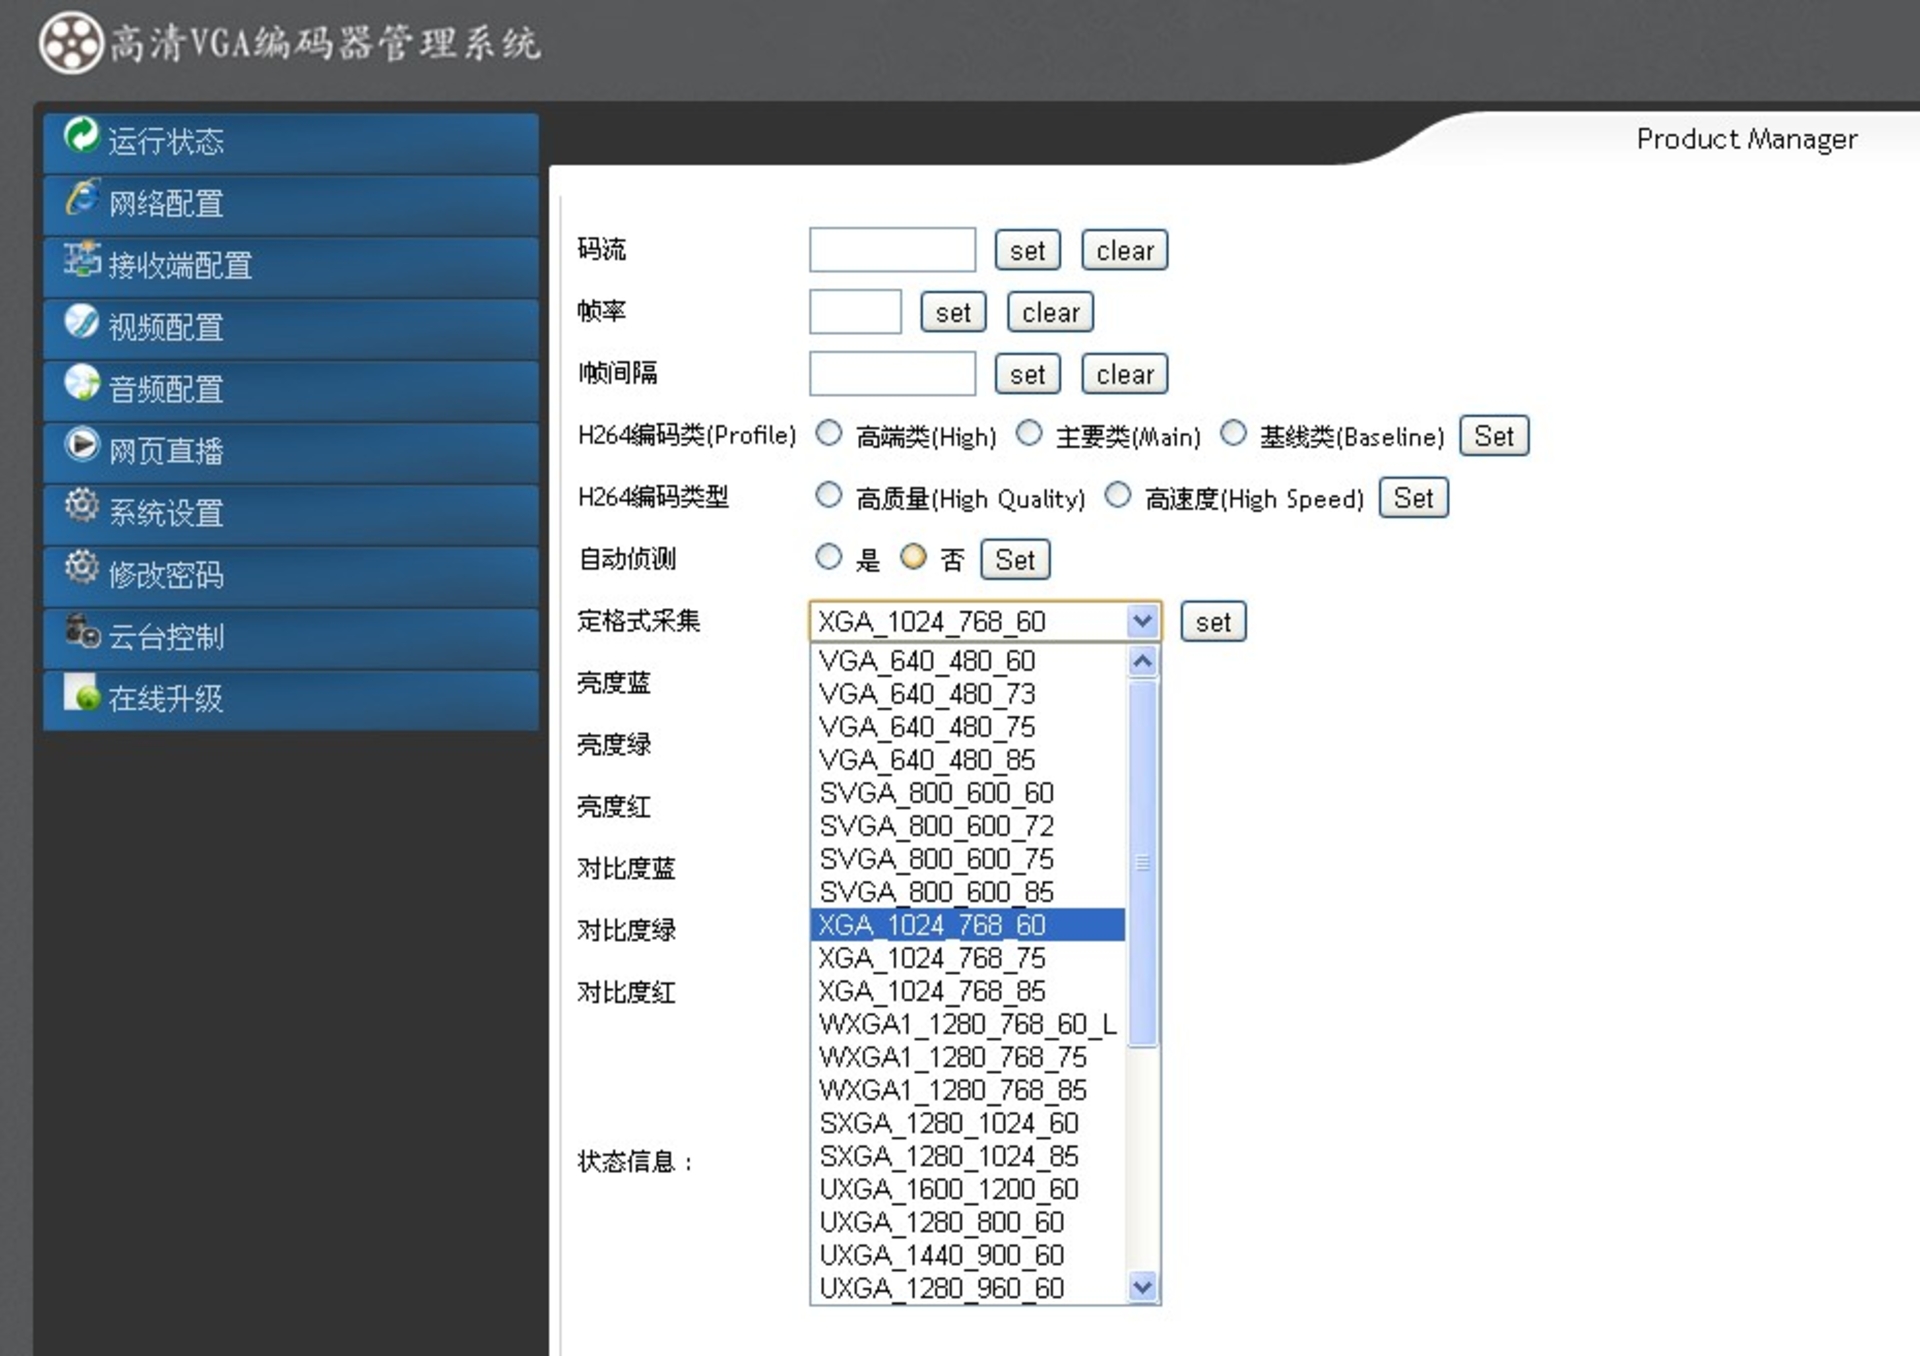Image resolution: width=1920 pixels, height=1356 pixels.
Task: Choose XGA_1024_768_85 from the list
Action: click(x=968, y=991)
